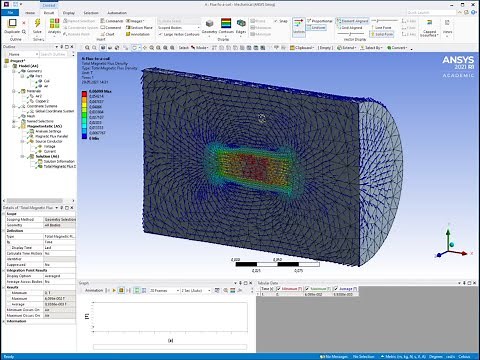This screenshot has width=480, height=360.
Task: Open the File menu
Action: 10,12
